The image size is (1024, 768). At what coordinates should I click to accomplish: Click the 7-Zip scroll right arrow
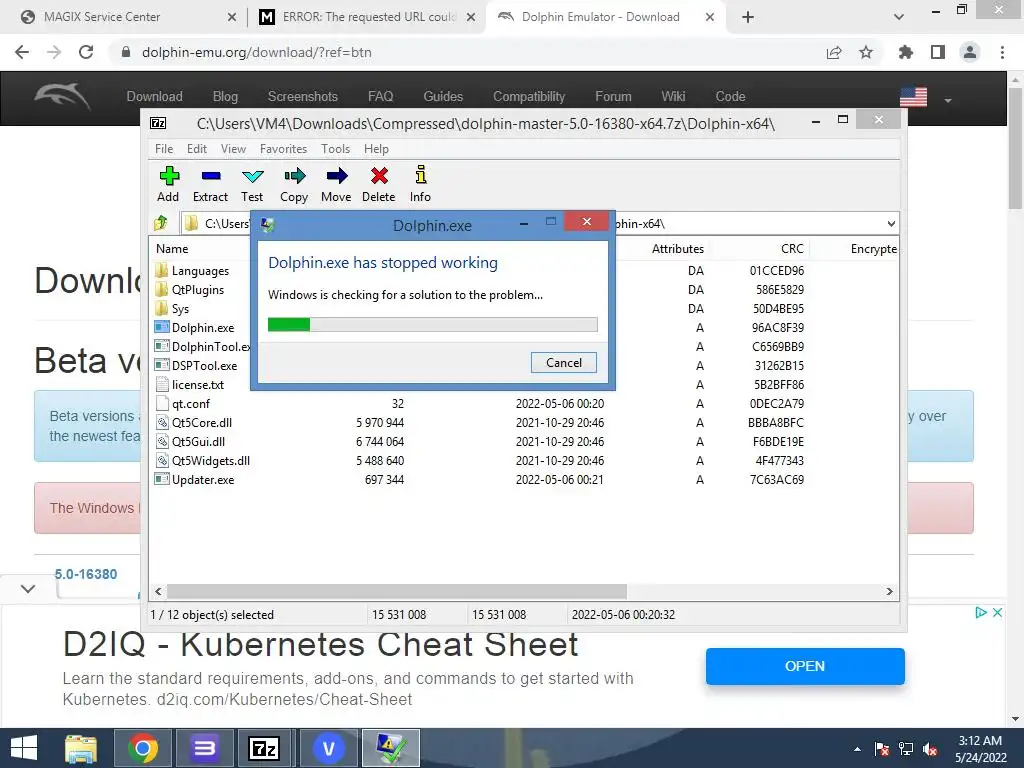[x=889, y=591]
